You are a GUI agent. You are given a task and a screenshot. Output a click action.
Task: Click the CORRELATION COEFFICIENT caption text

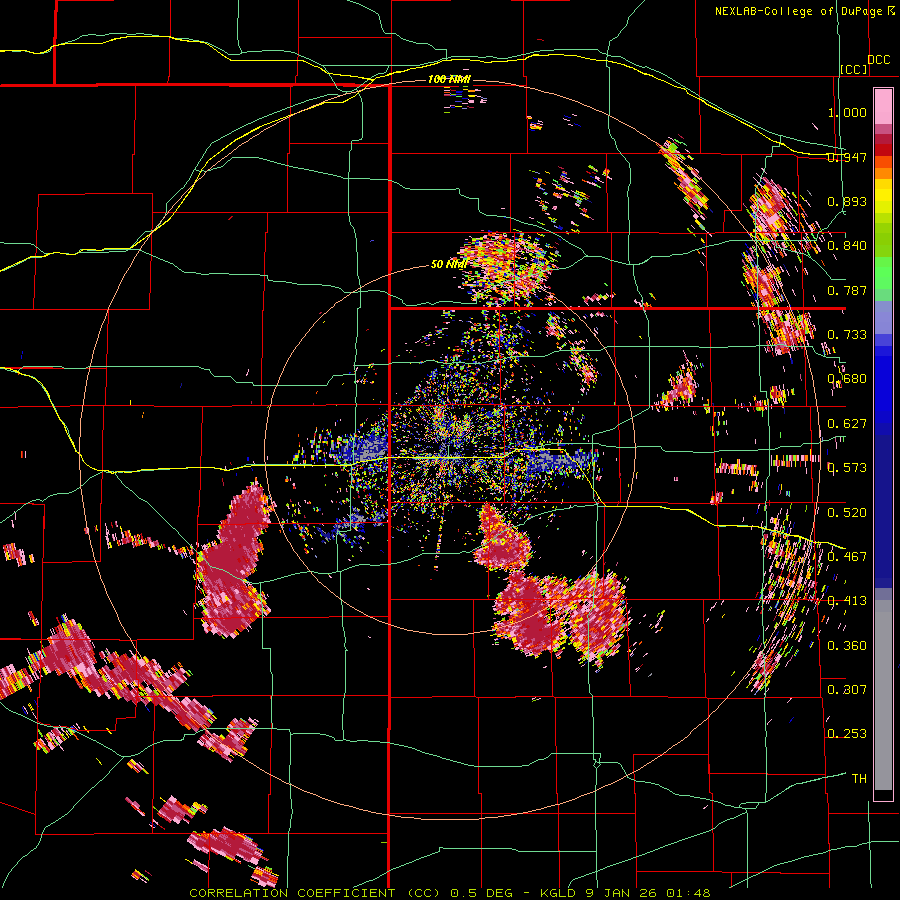point(292,893)
